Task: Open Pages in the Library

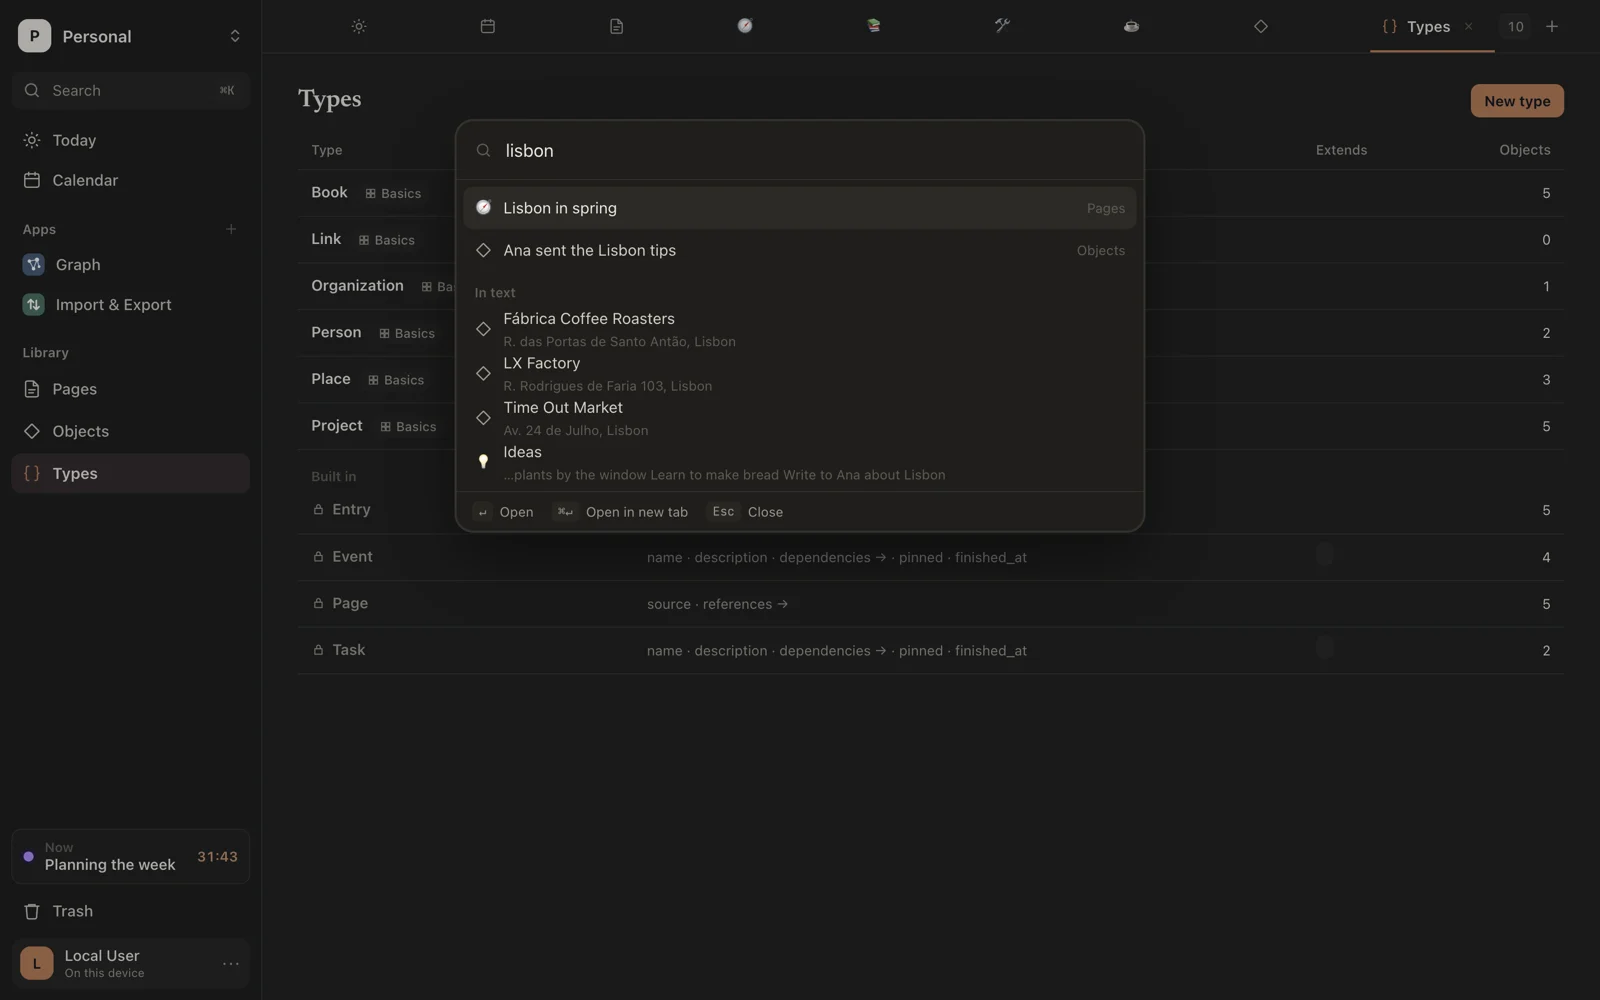Action: click(131, 389)
